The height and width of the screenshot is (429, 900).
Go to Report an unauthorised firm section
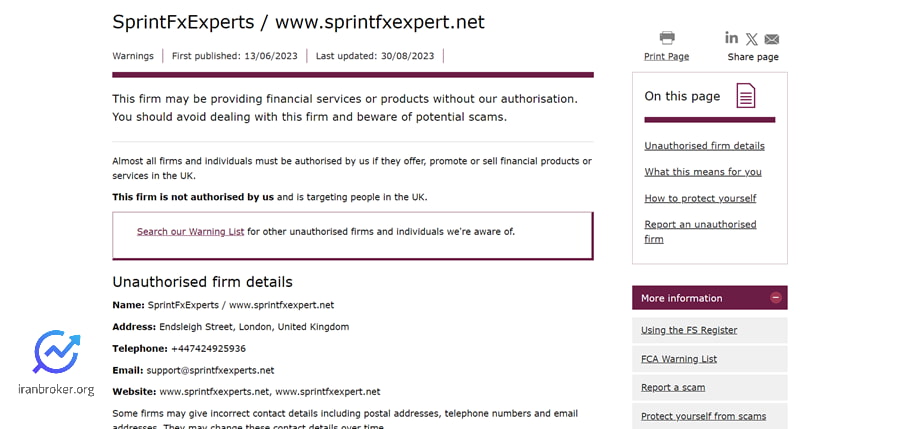[700, 231]
